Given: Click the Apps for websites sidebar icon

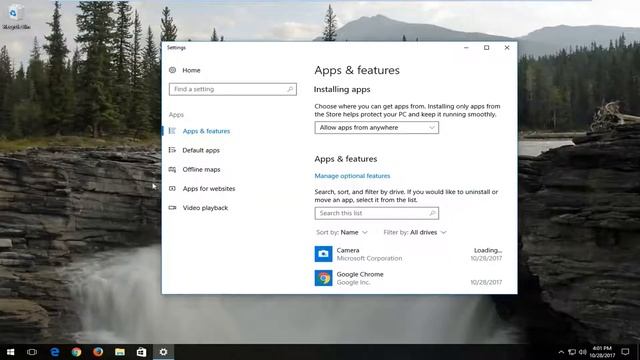Looking at the screenshot, I should 172,189.
